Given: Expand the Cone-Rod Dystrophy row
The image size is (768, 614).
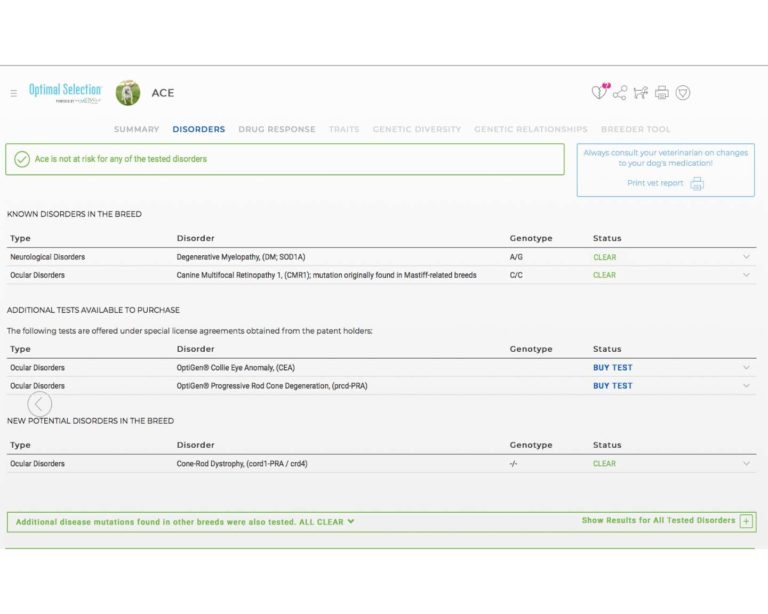Looking at the screenshot, I should click(x=746, y=463).
